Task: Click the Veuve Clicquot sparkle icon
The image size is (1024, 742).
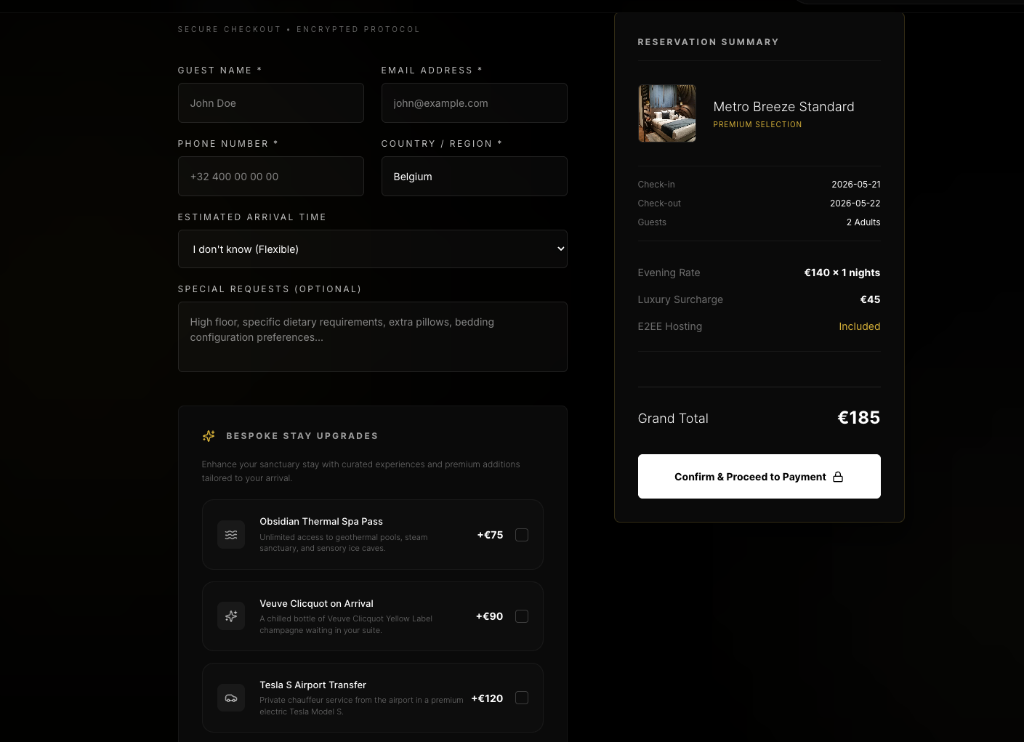Action: click(231, 616)
